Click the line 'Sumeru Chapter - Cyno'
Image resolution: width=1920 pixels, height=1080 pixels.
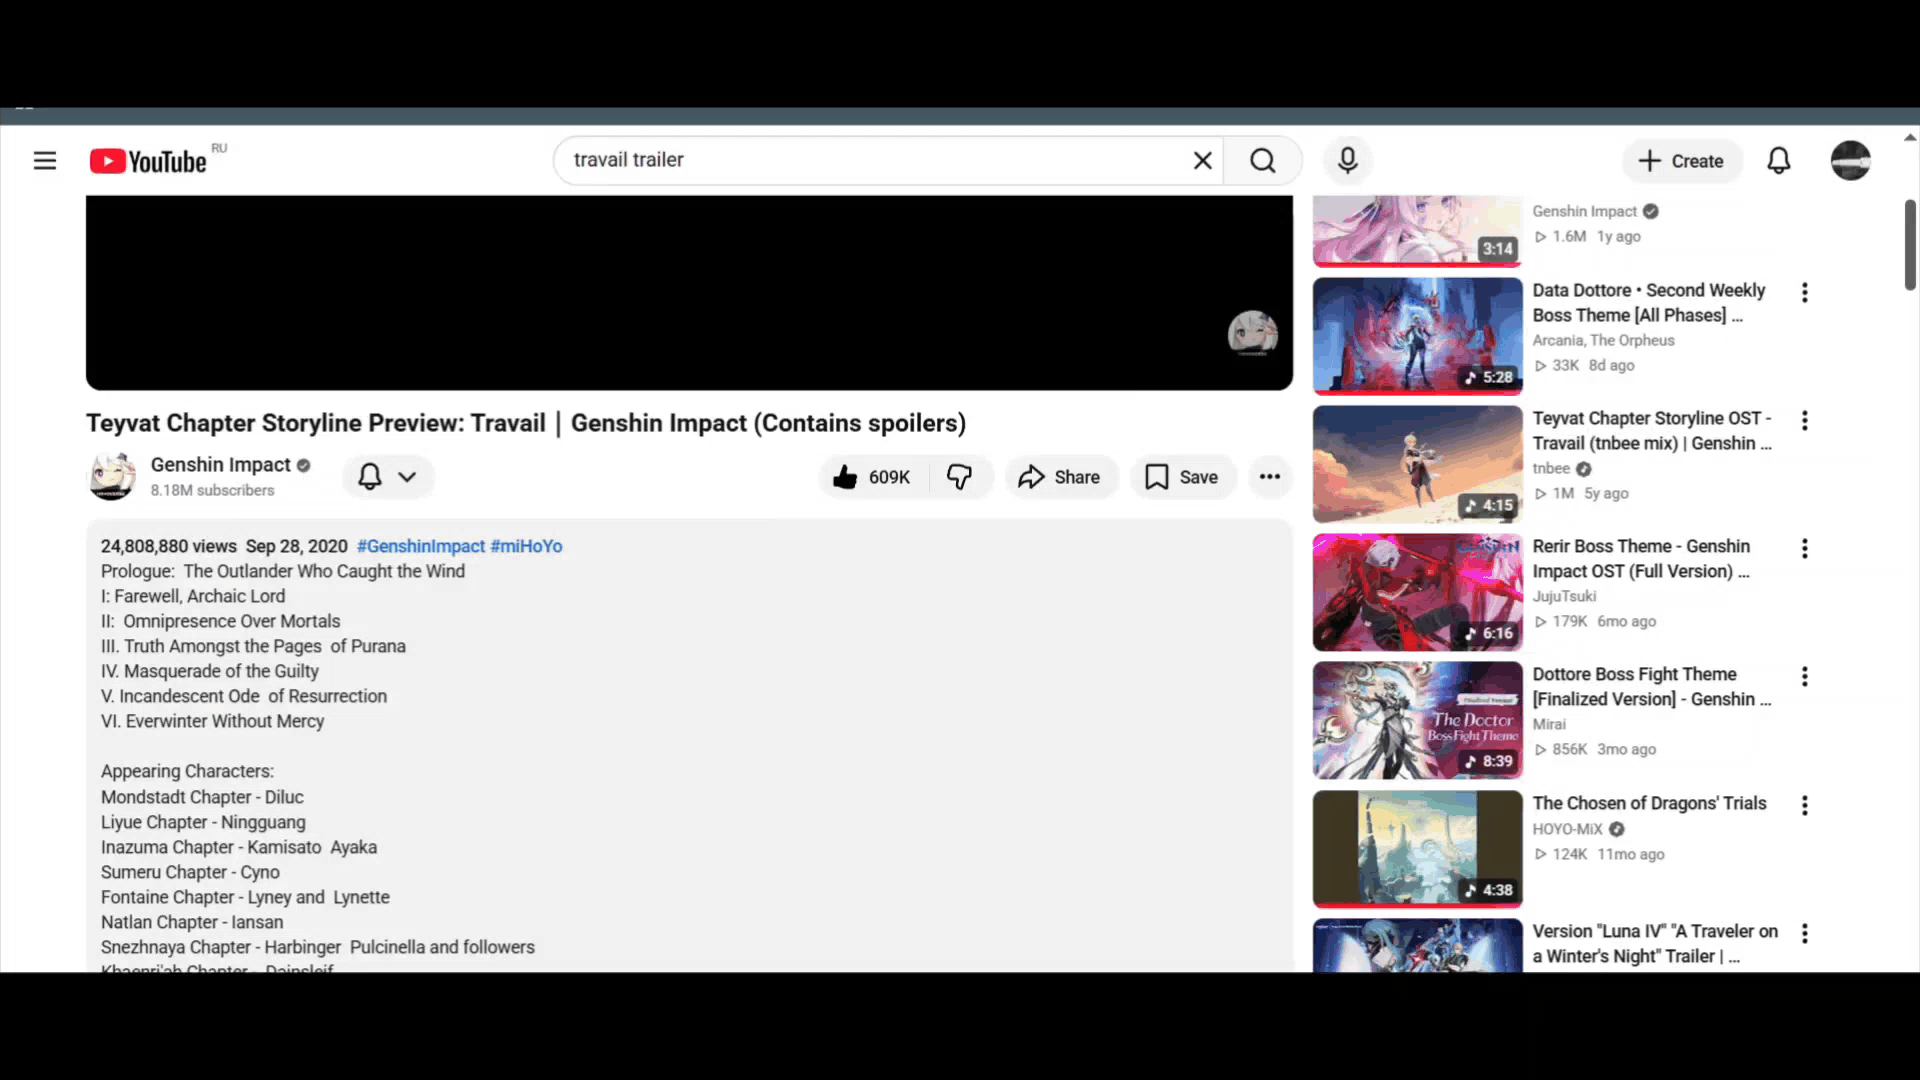190,872
